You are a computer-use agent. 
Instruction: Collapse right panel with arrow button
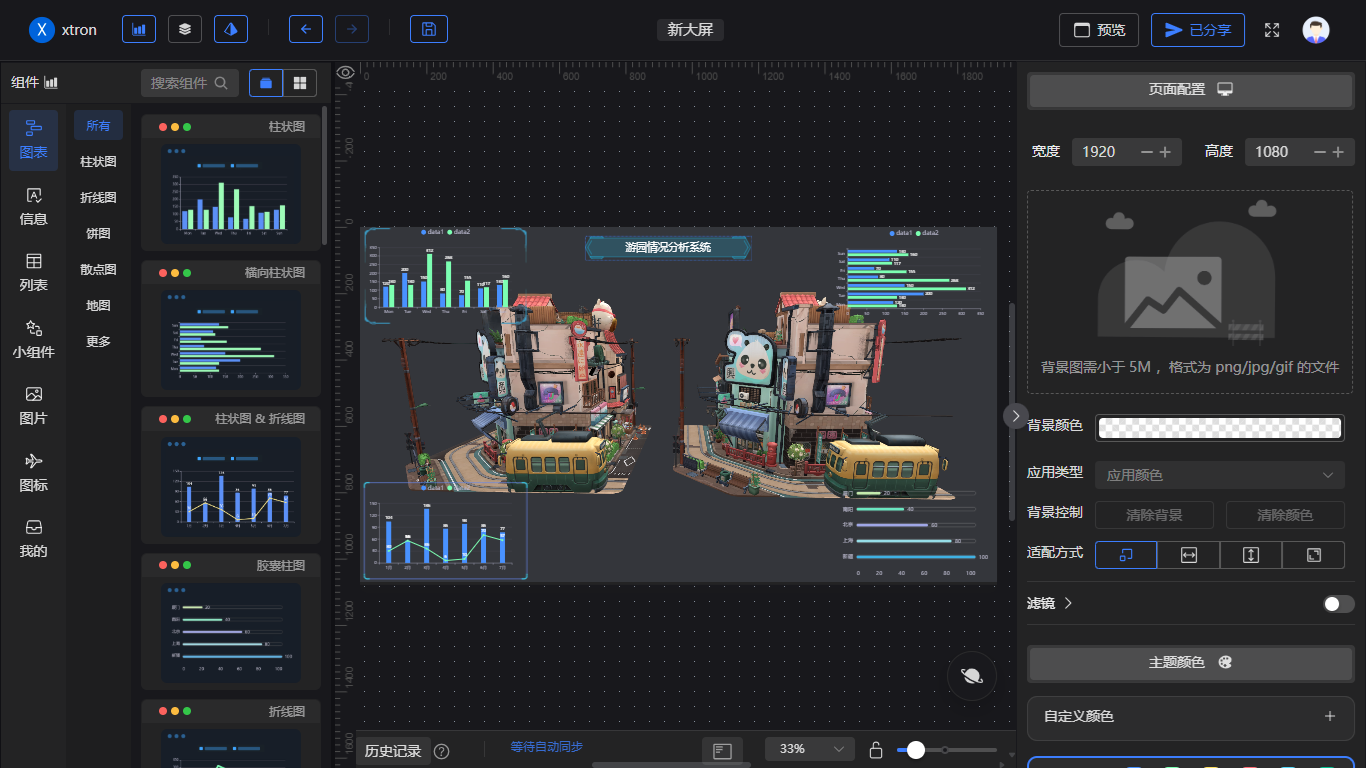tap(1016, 415)
